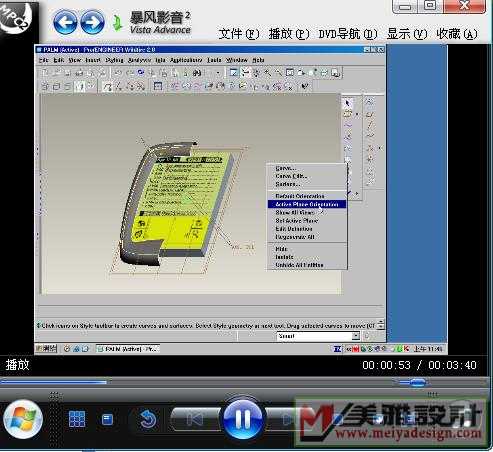Click the checkmark Done icon in the second toolbar row
Viewport: 493px width, 452px height.
coord(305,86)
